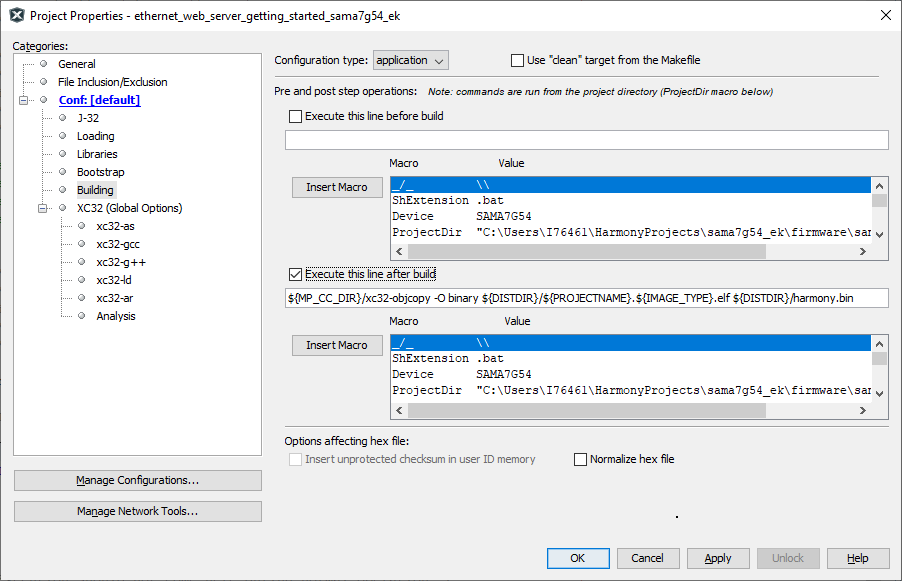Click upper macro list scroll-up arrow
The height and width of the screenshot is (581, 902).
[879, 186]
